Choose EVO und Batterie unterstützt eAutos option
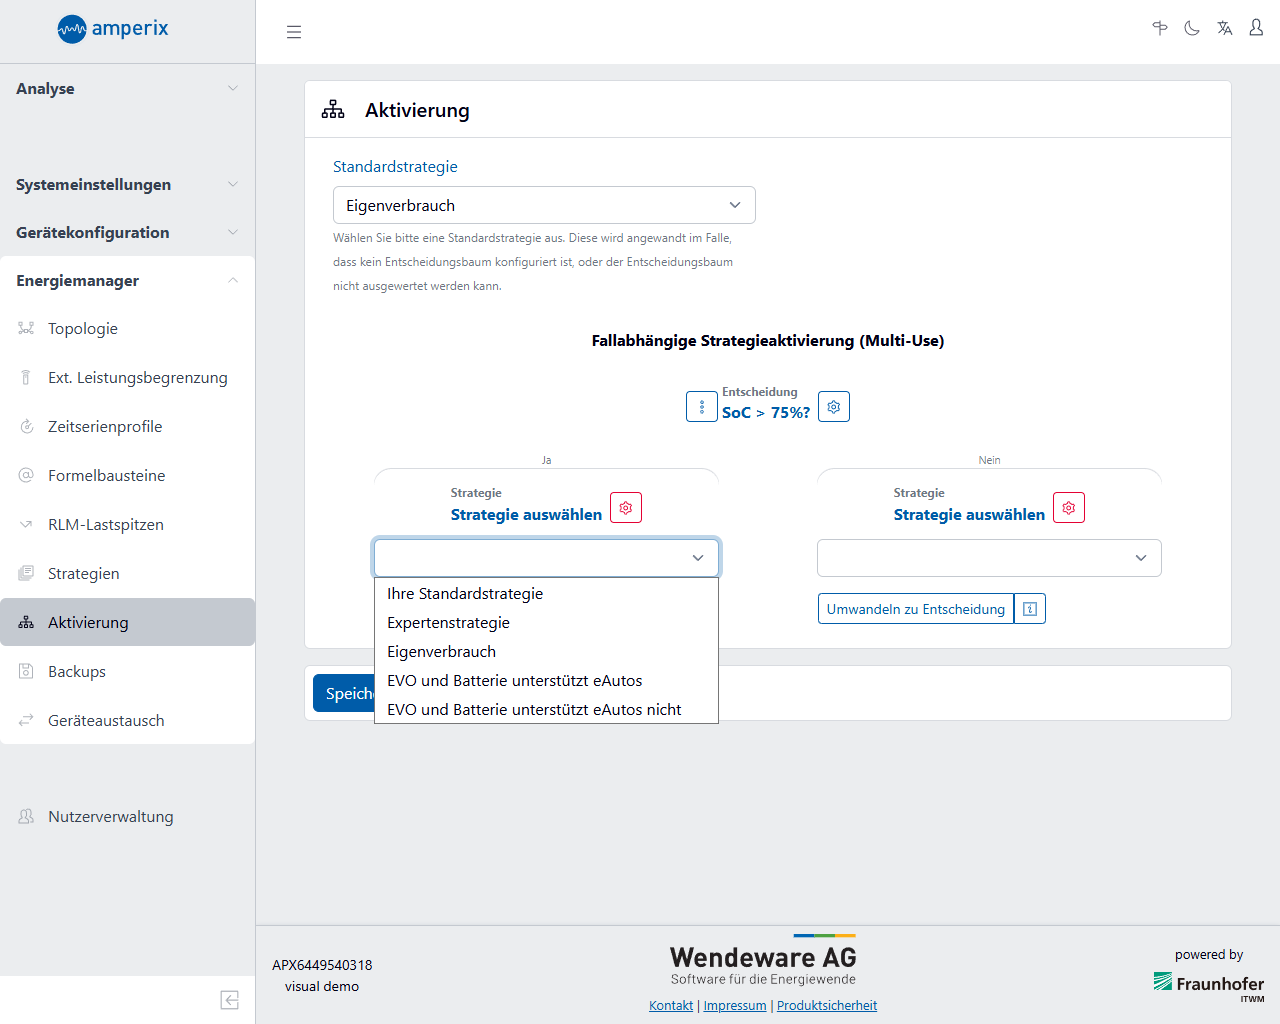The width and height of the screenshot is (1280, 1024). tap(514, 681)
